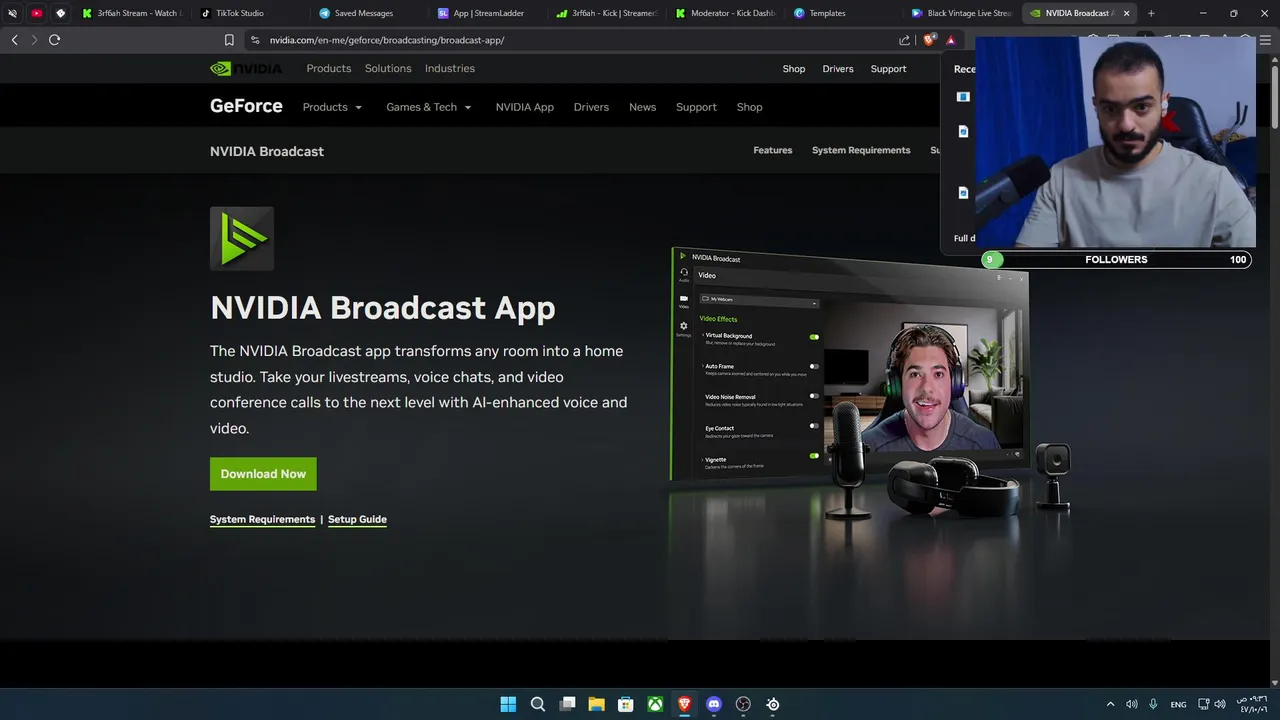Open News in the GeForce menu

point(643,107)
